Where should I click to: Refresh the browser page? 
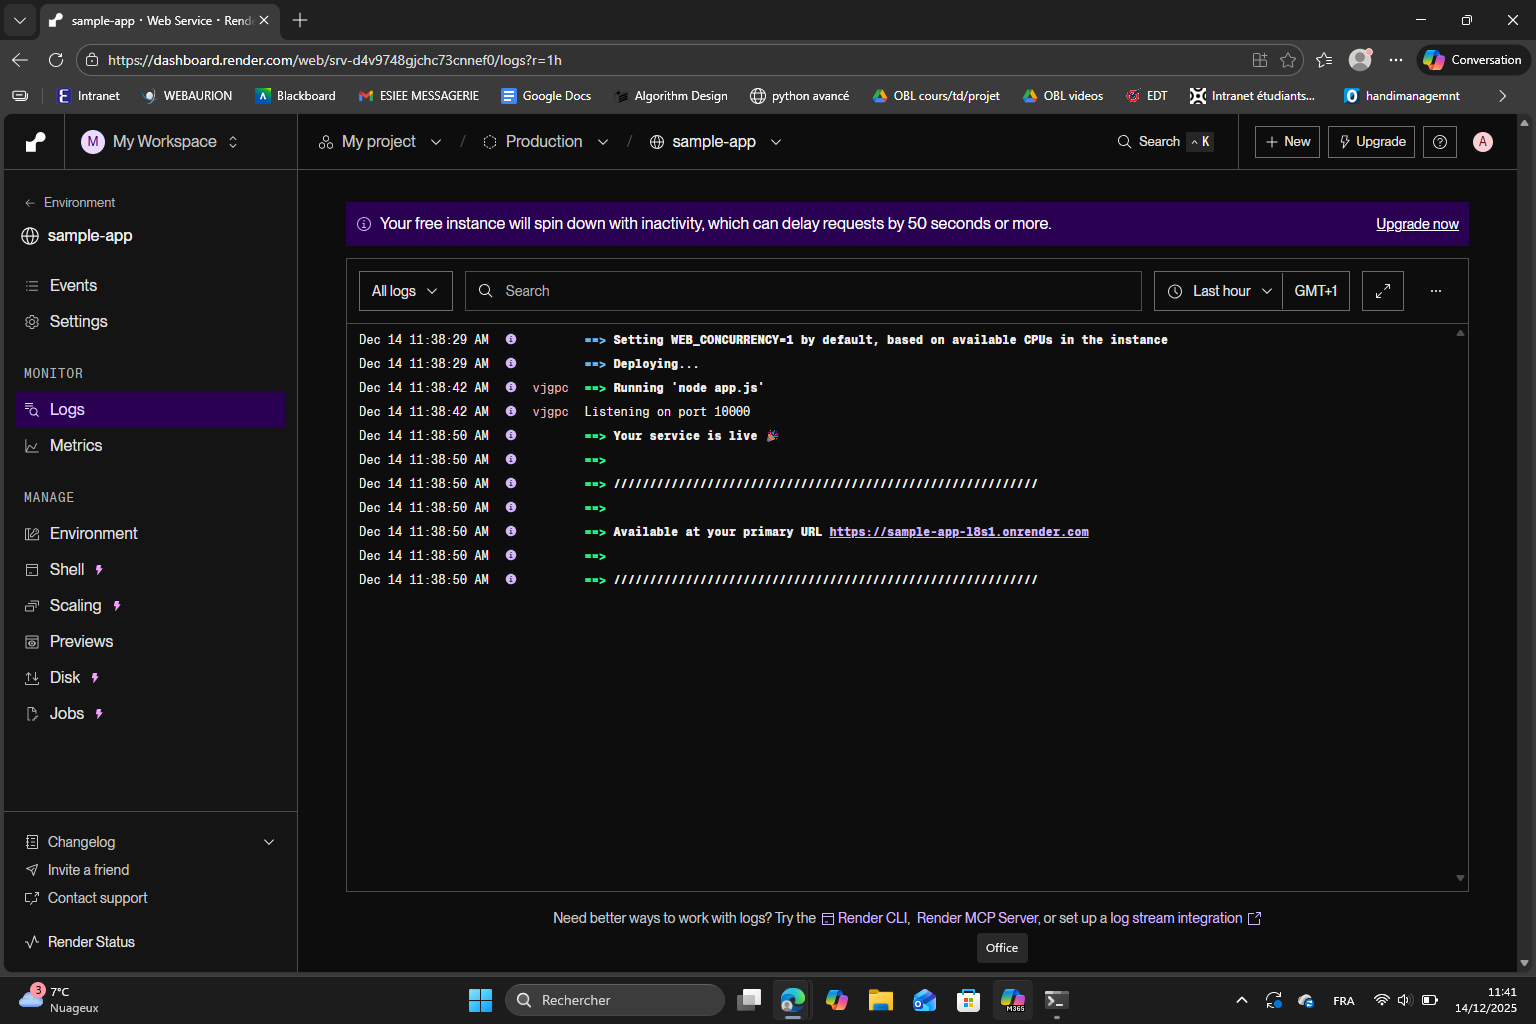56,60
